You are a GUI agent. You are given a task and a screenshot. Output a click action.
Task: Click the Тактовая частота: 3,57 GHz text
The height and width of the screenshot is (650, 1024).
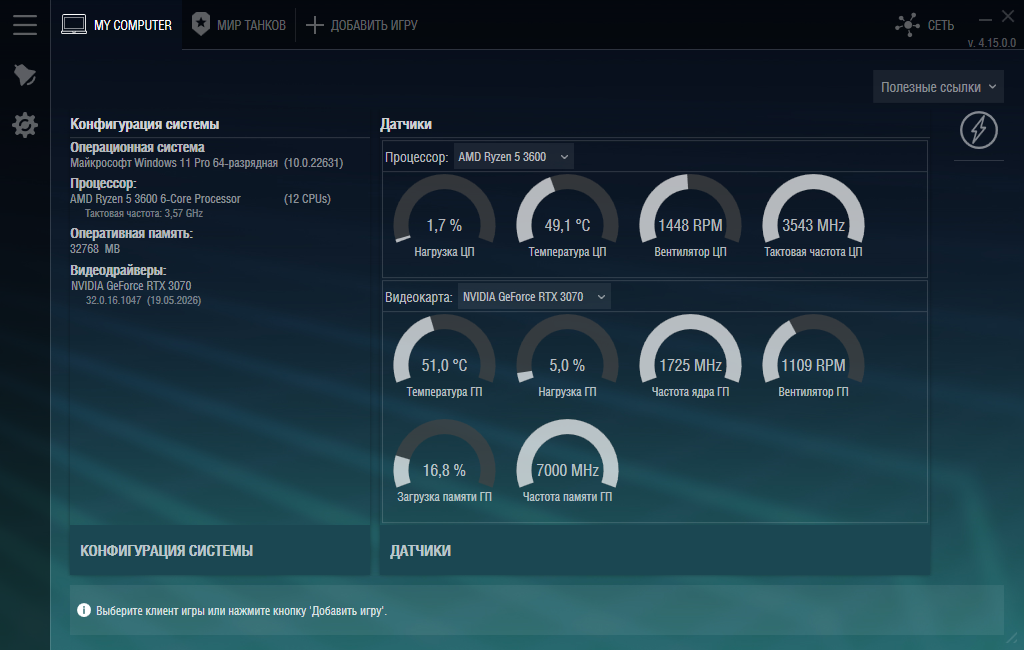144,214
